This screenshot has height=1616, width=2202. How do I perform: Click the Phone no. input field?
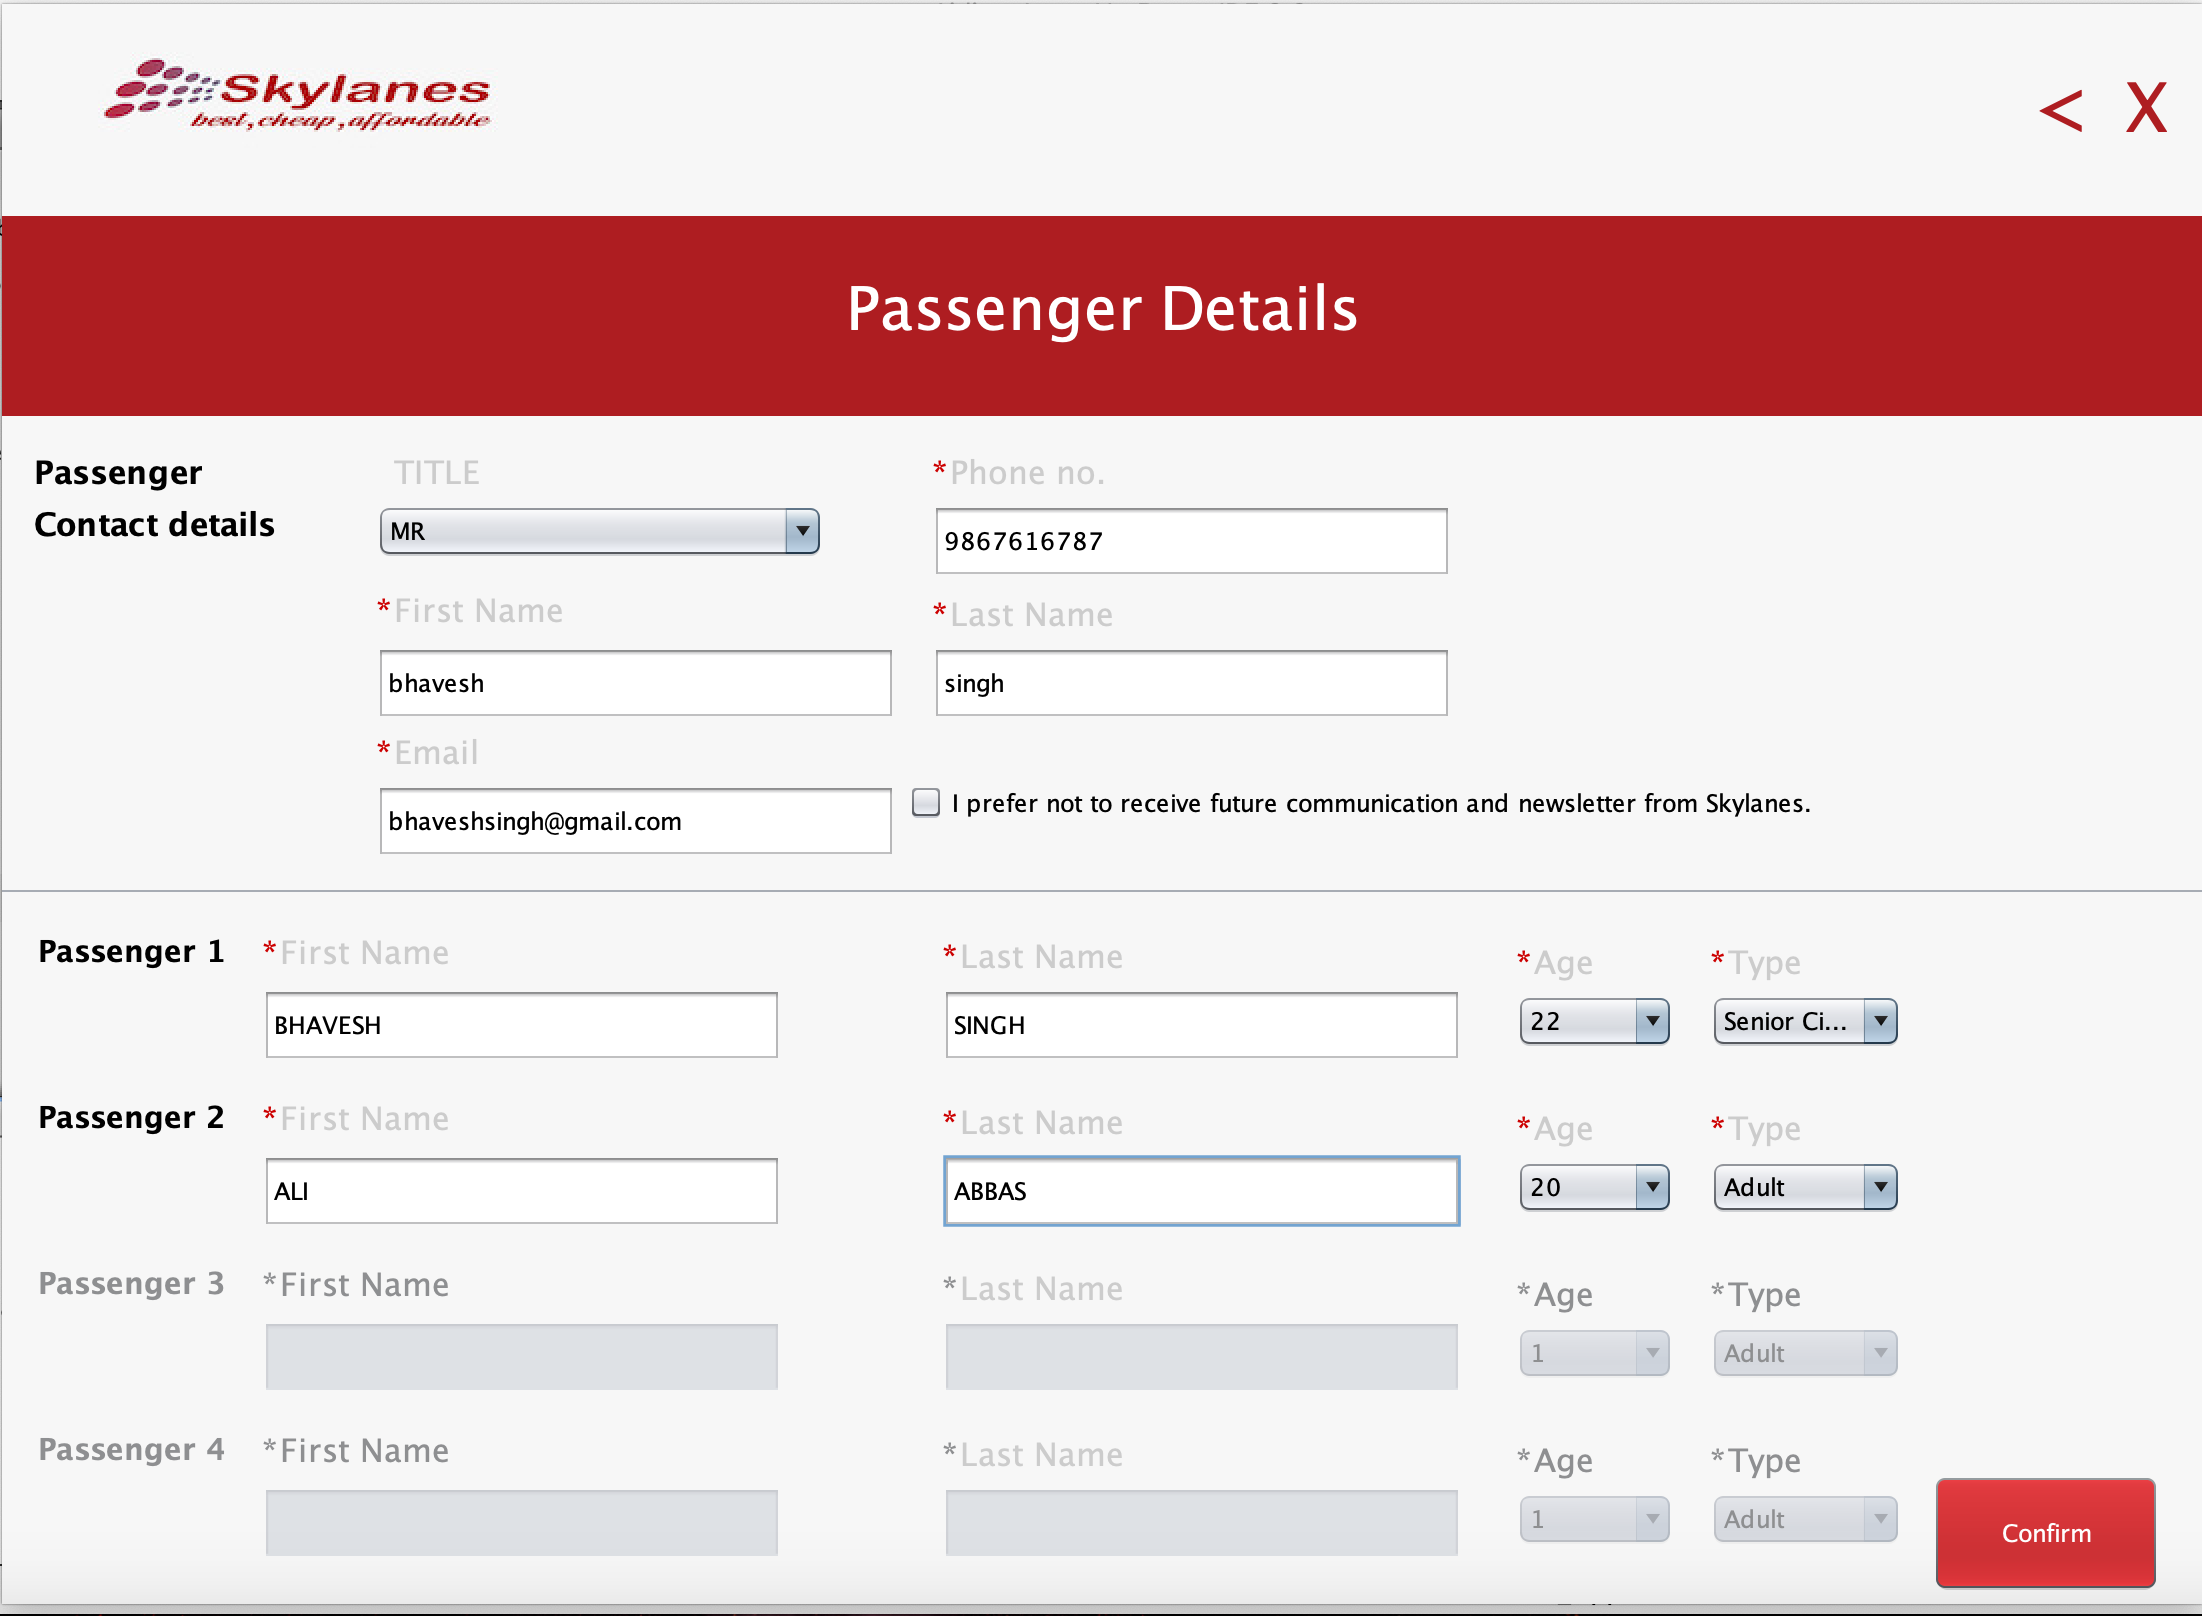(x=1190, y=541)
